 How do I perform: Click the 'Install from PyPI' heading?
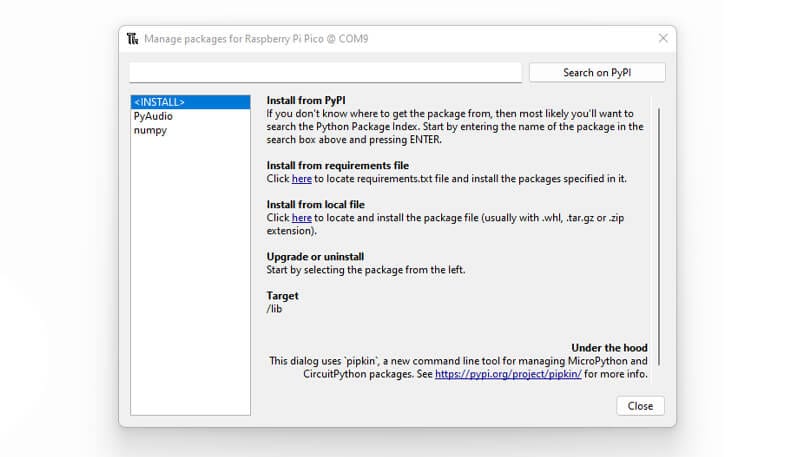306,100
